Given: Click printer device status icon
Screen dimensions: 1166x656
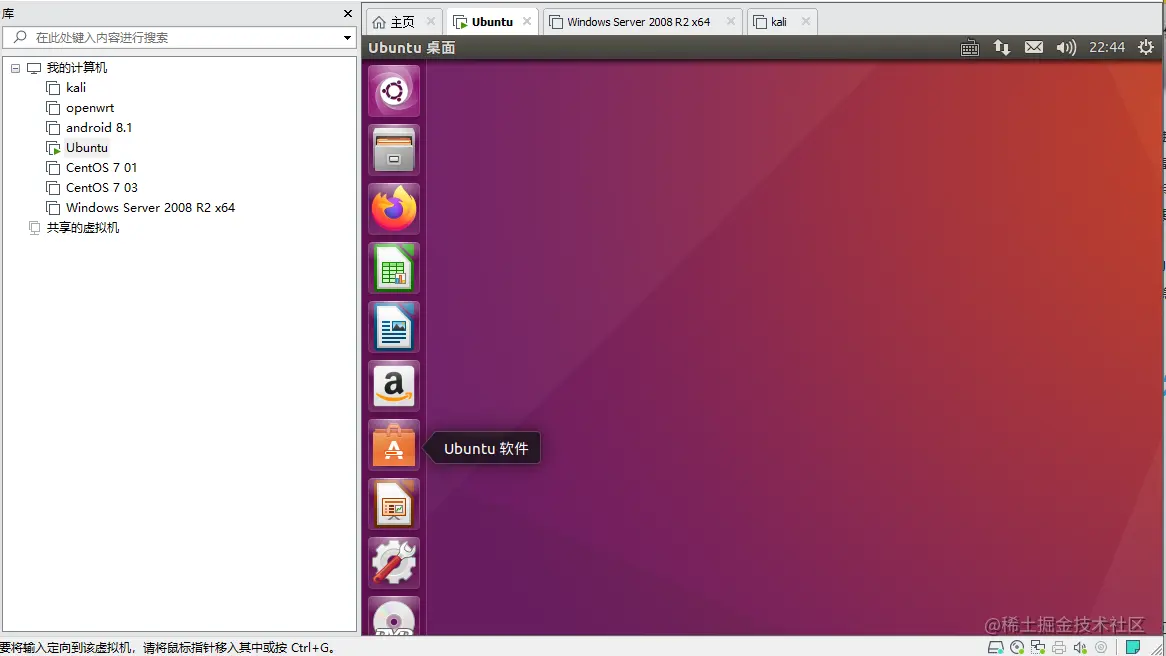Looking at the screenshot, I should coord(1059,647).
